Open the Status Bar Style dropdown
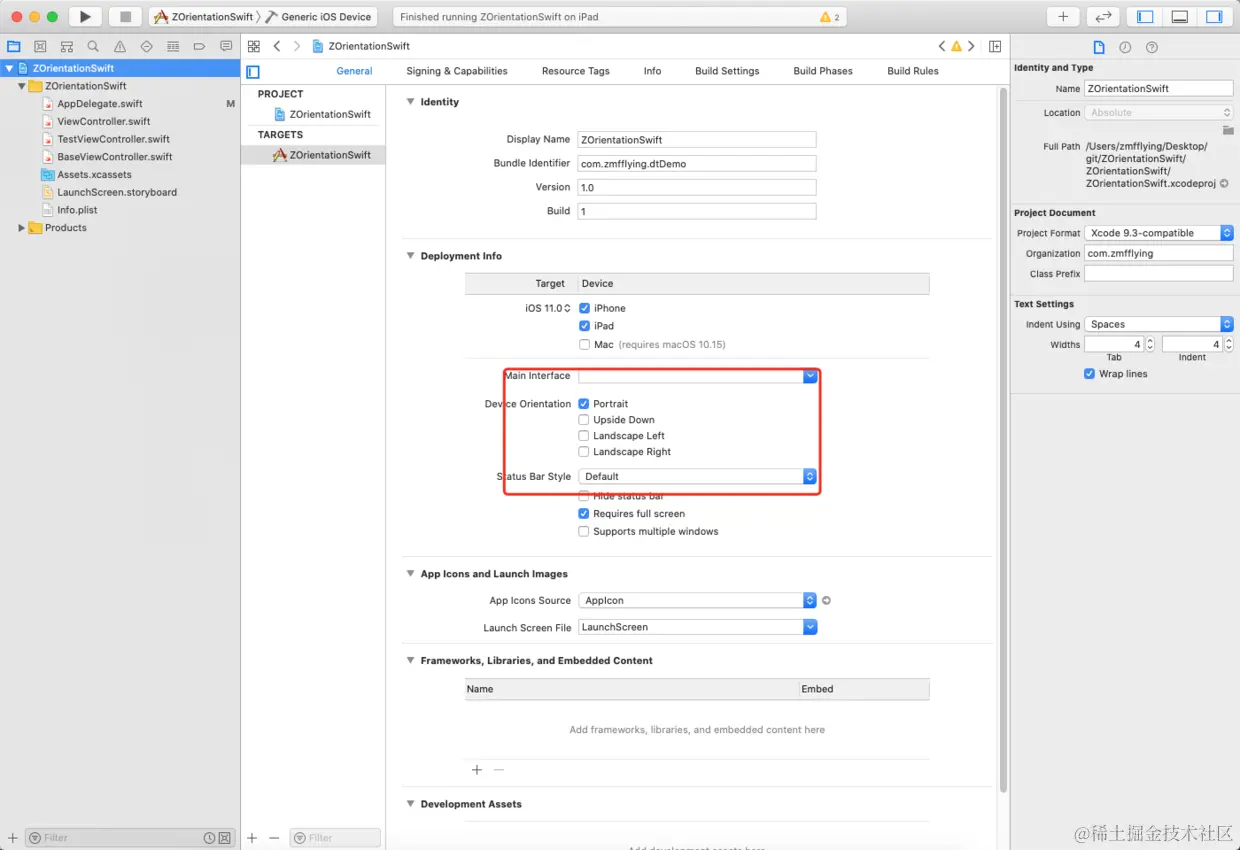Screen dimensions: 1240x850 pos(697,477)
